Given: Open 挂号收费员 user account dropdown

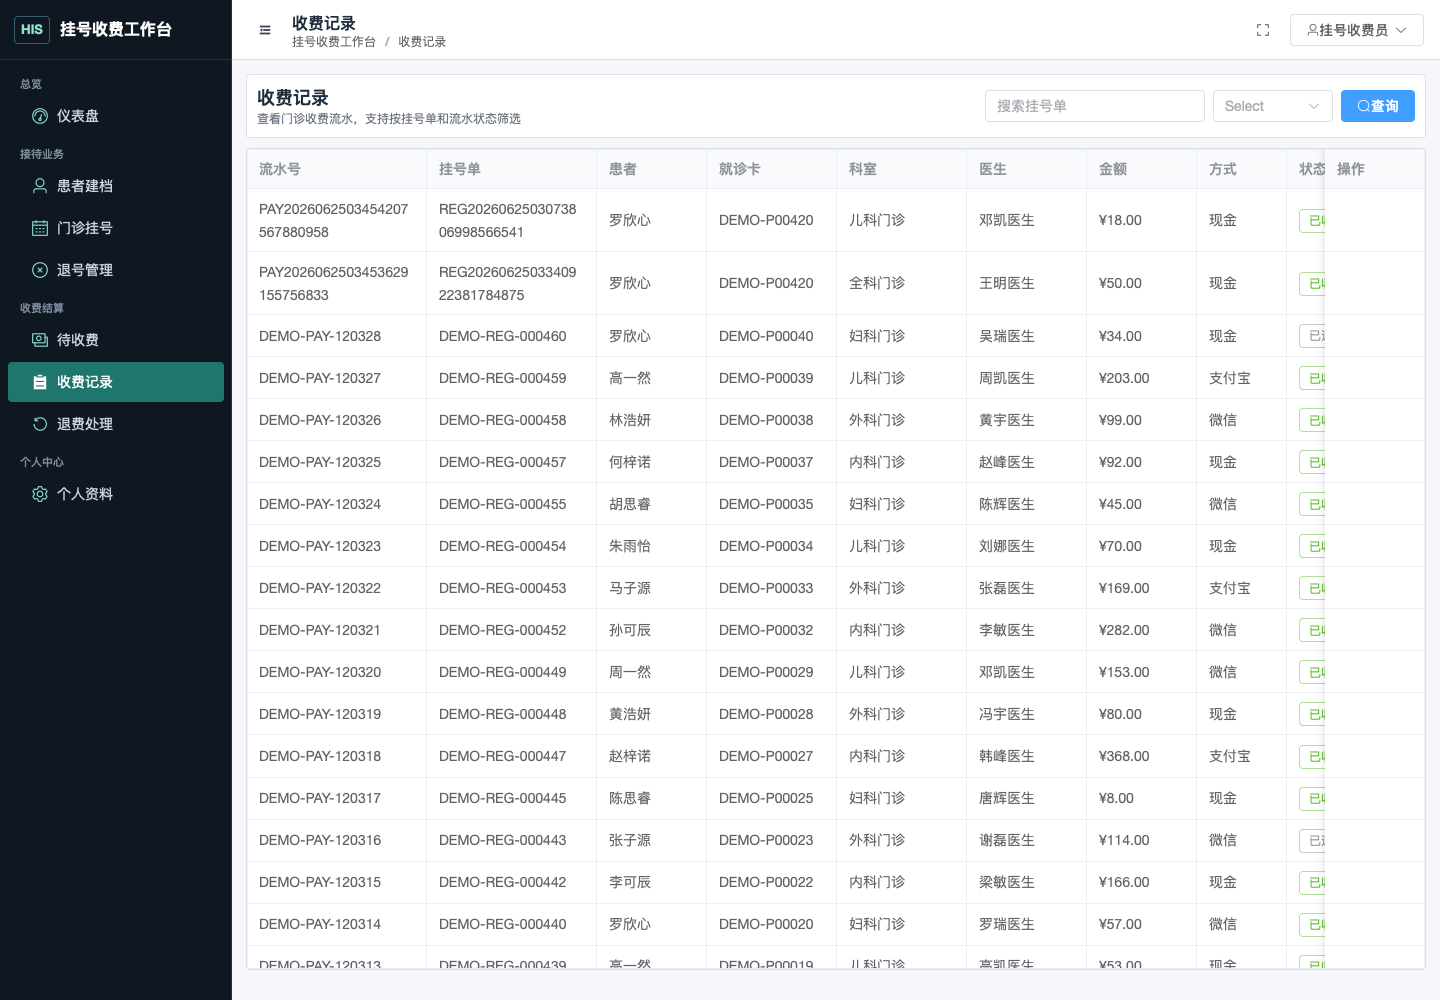Looking at the screenshot, I should [x=1356, y=30].
